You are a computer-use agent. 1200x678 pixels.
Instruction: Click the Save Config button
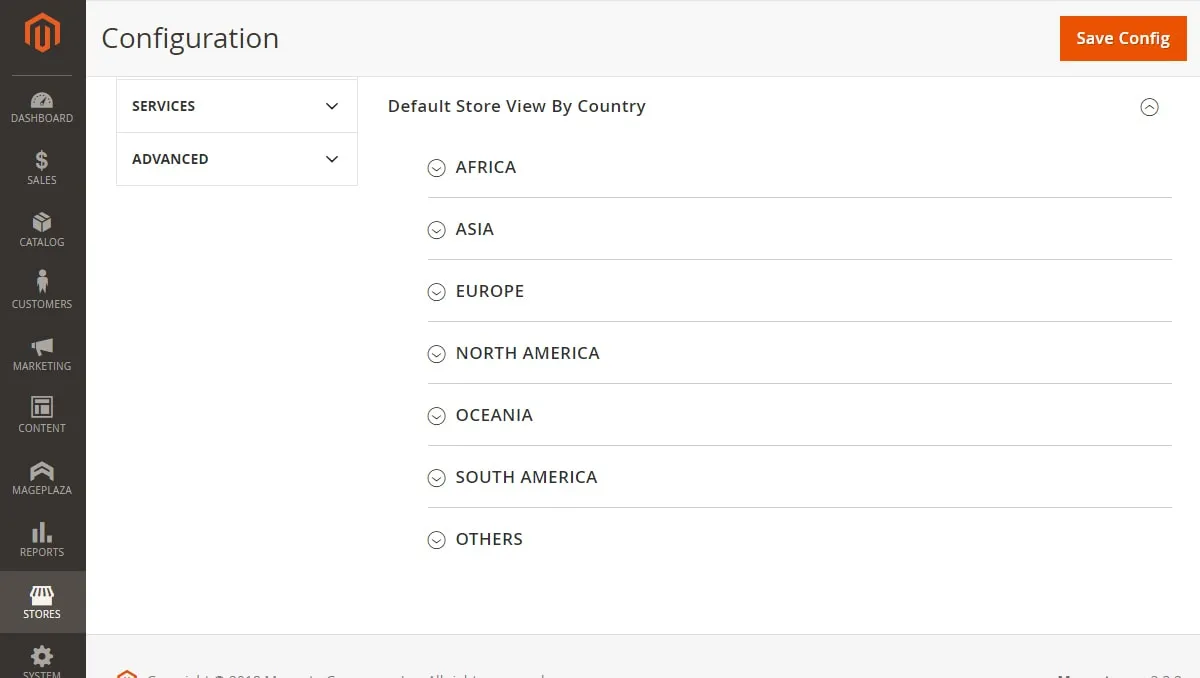pos(1122,38)
